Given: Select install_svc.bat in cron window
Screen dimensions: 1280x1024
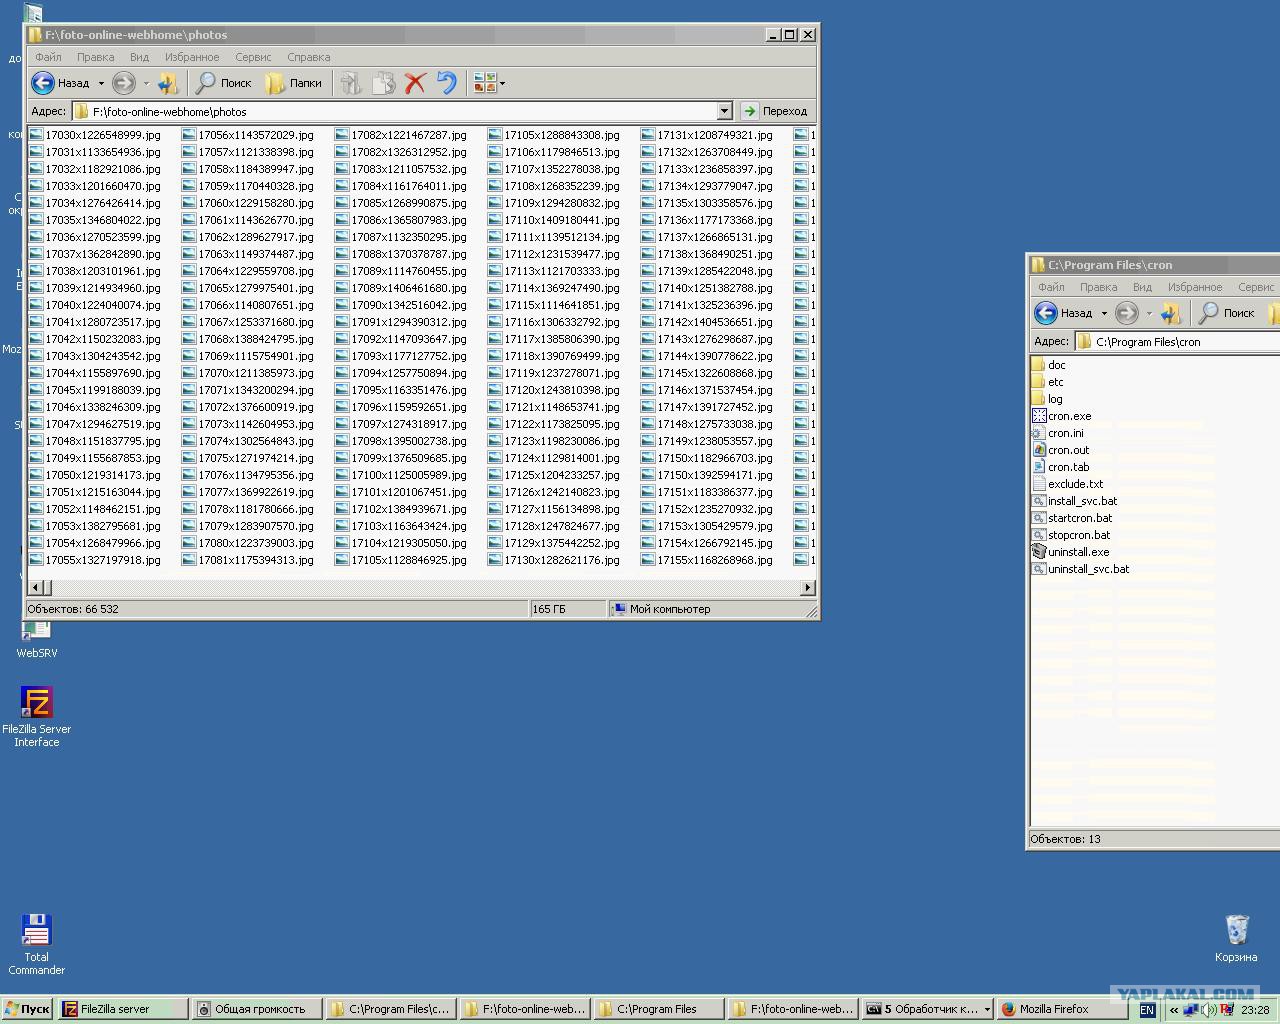Looking at the screenshot, I should click(x=1074, y=501).
